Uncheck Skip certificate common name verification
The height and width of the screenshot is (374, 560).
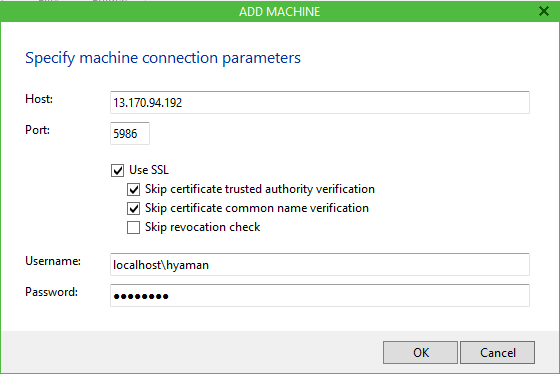click(x=134, y=208)
